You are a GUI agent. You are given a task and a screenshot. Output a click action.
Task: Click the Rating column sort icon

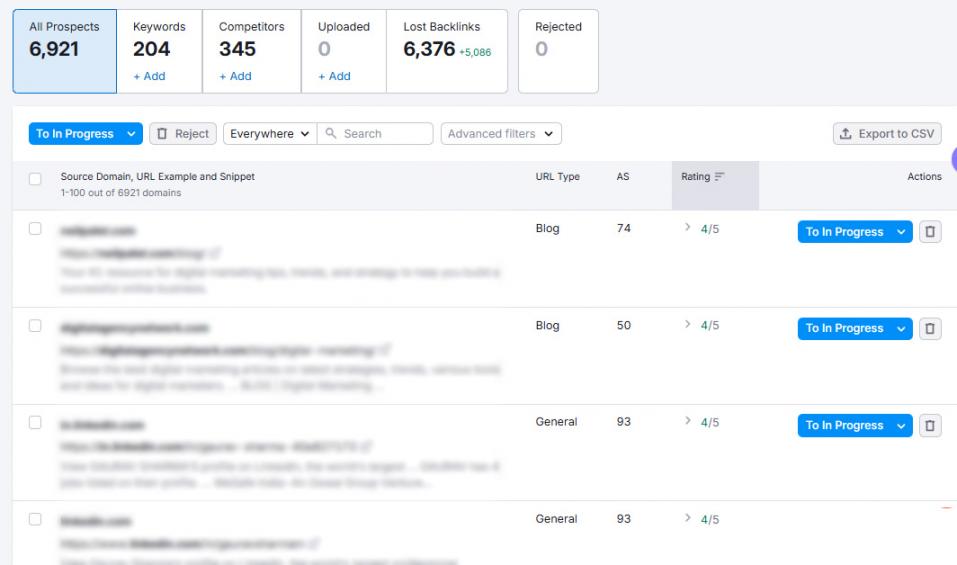click(x=719, y=177)
